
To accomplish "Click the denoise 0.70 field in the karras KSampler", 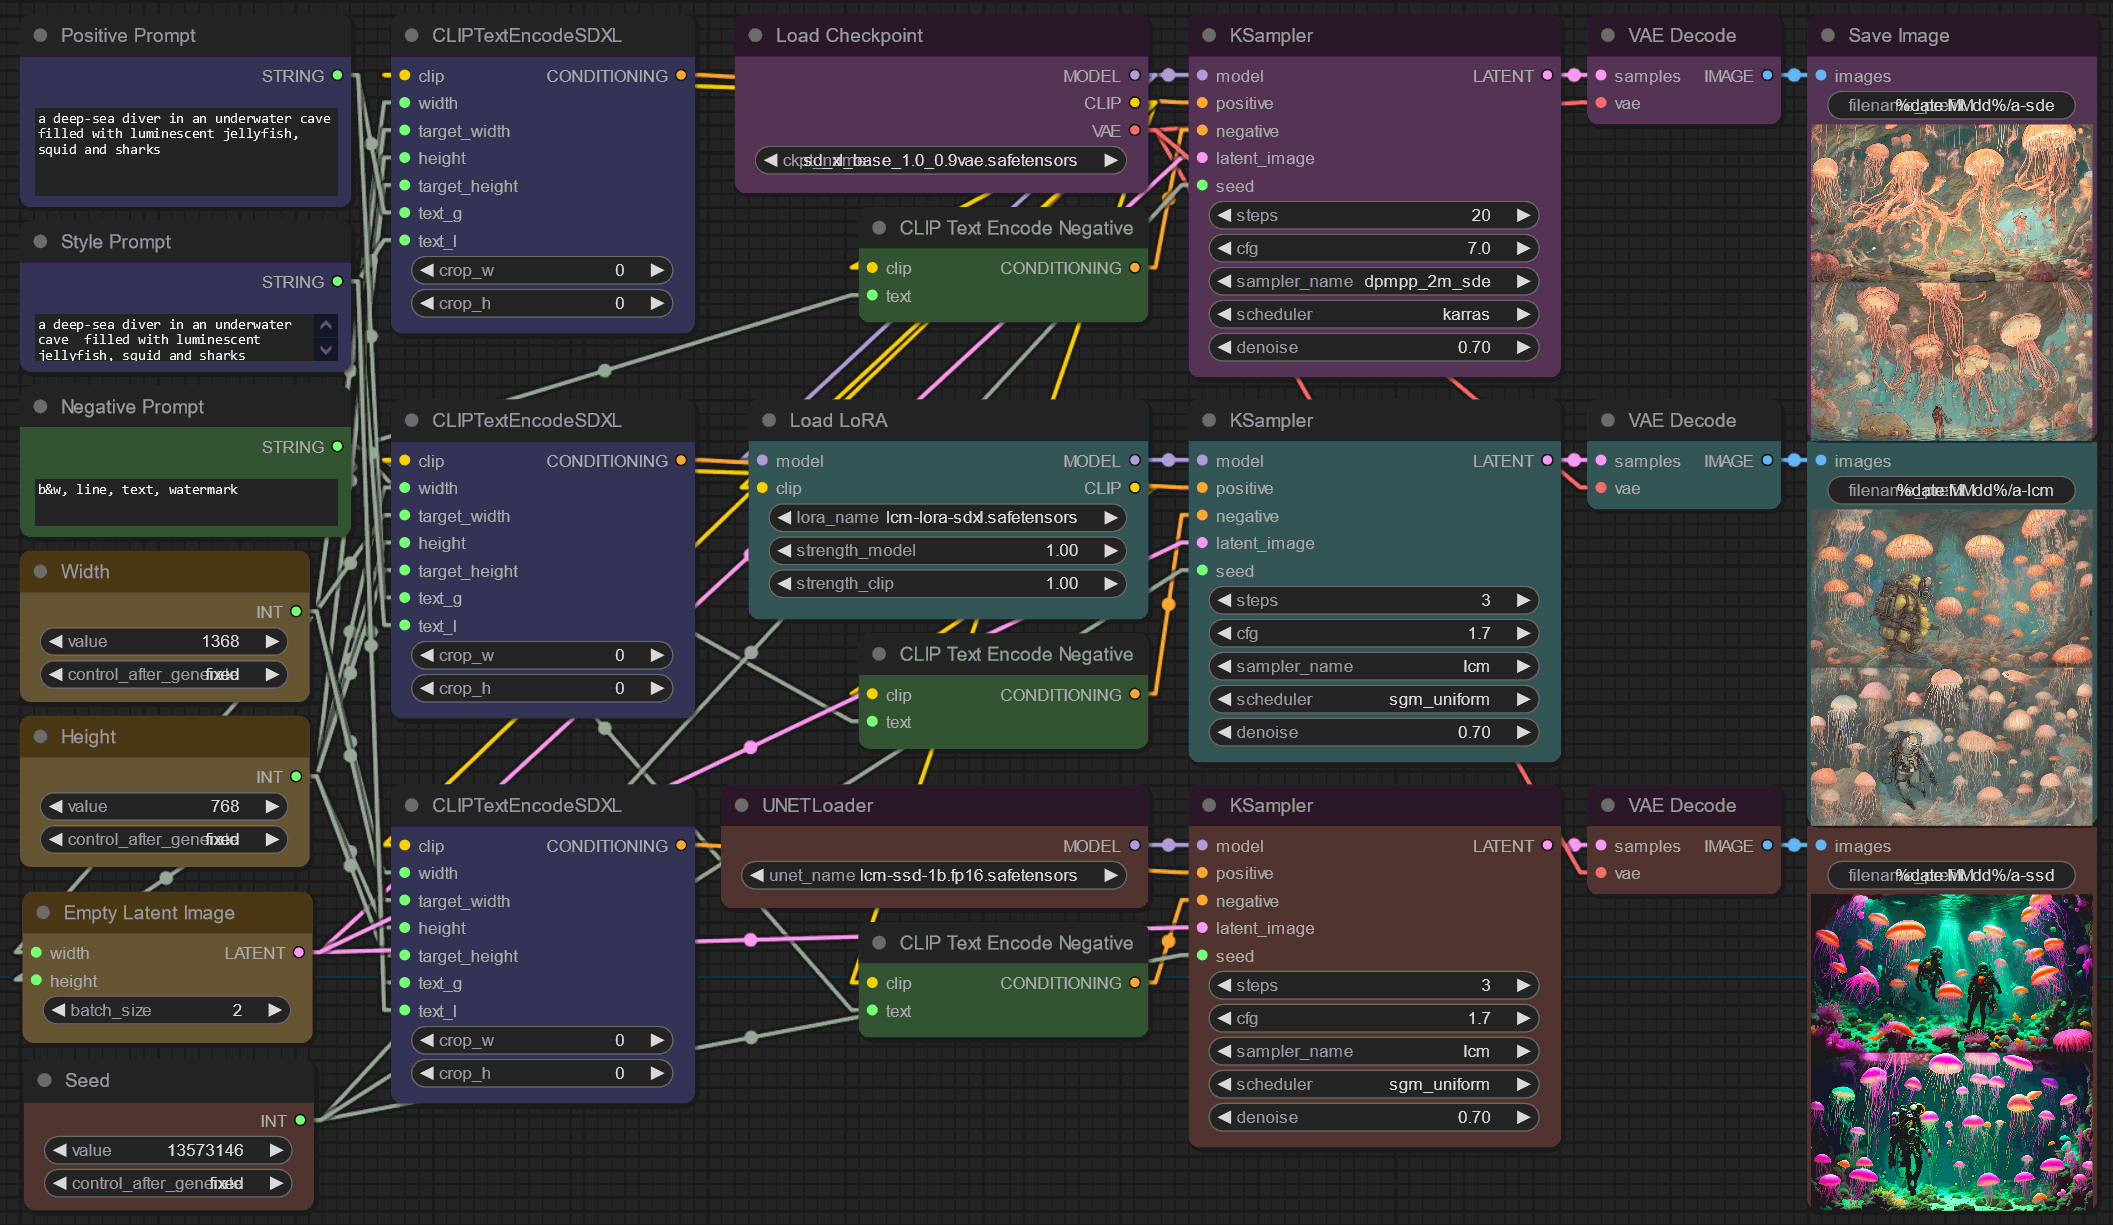I will click(1374, 347).
